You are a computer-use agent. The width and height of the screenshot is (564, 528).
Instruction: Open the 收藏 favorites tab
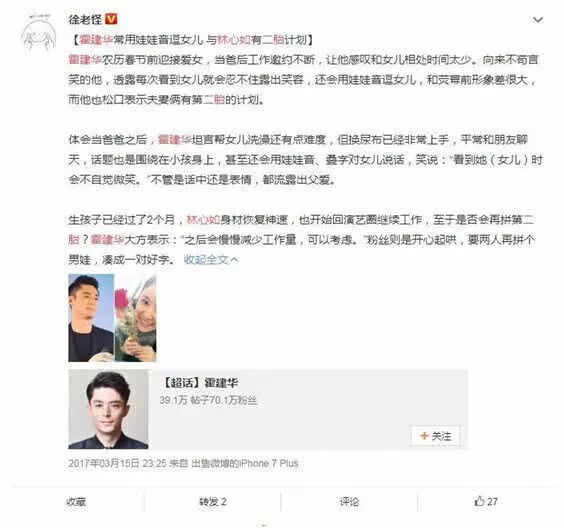tap(76, 501)
